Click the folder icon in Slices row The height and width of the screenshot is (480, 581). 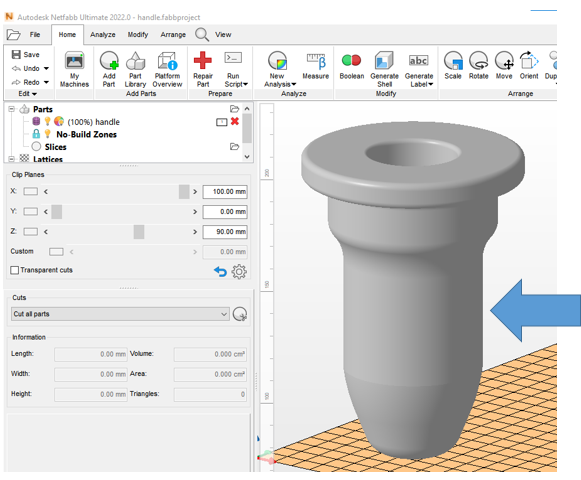click(234, 146)
